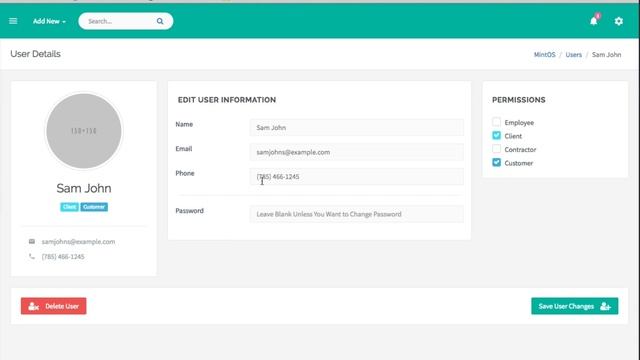640x360 pixels.
Task: Click the Edit User Information heading
Action: tap(227, 100)
